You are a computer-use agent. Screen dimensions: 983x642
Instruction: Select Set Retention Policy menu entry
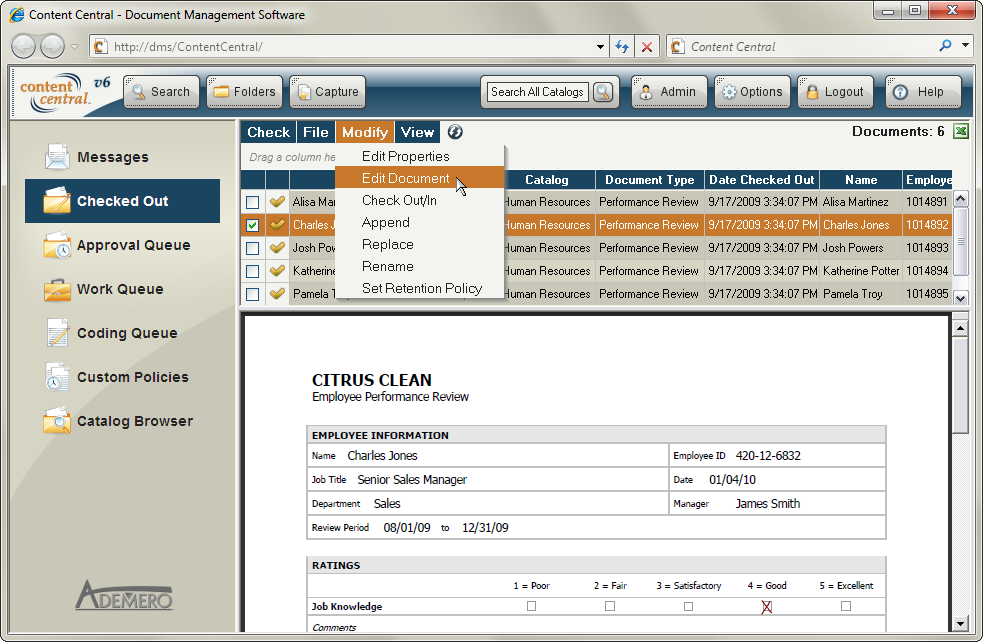421,288
